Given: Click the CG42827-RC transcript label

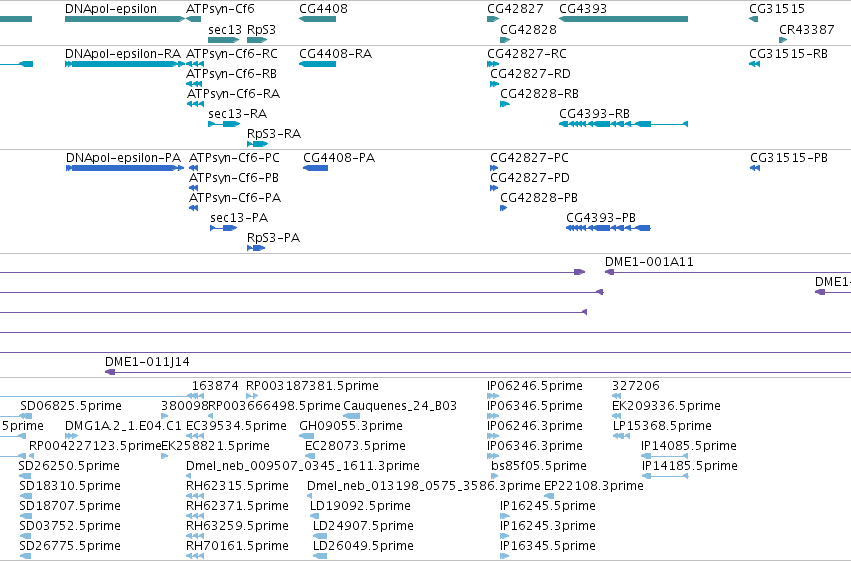Looking at the screenshot, I should [526, 54].
